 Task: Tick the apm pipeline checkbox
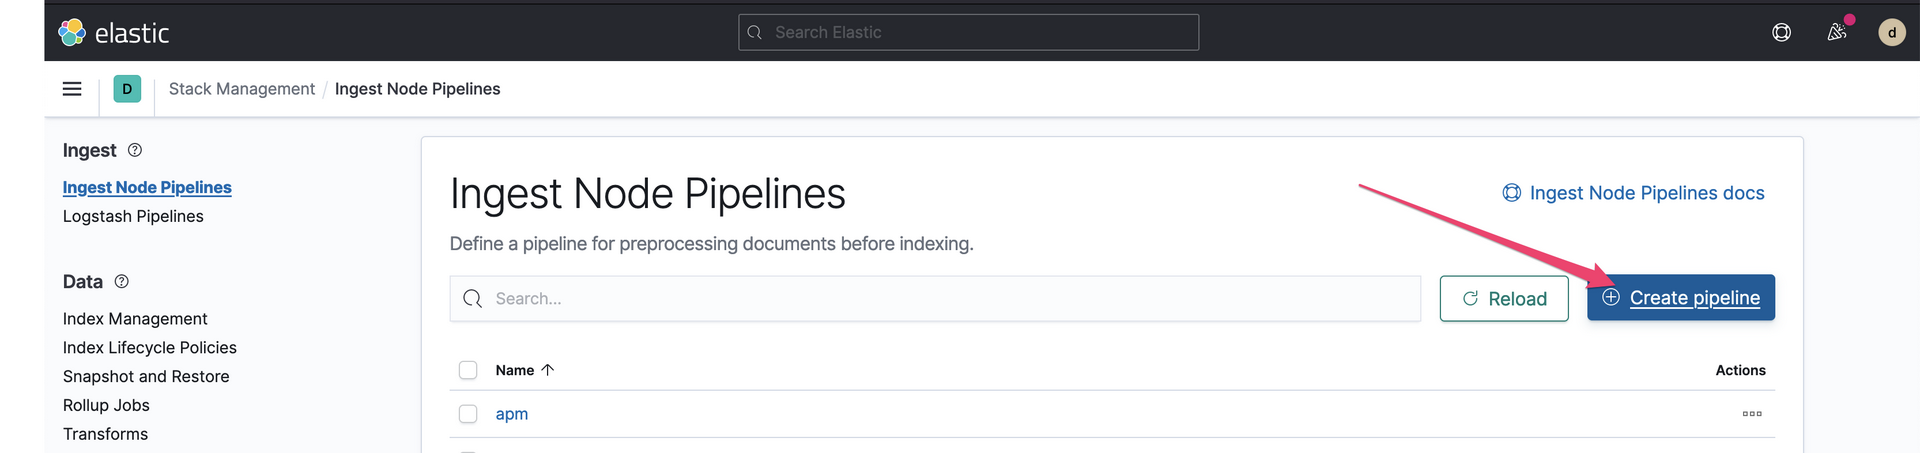click(468, 414)
